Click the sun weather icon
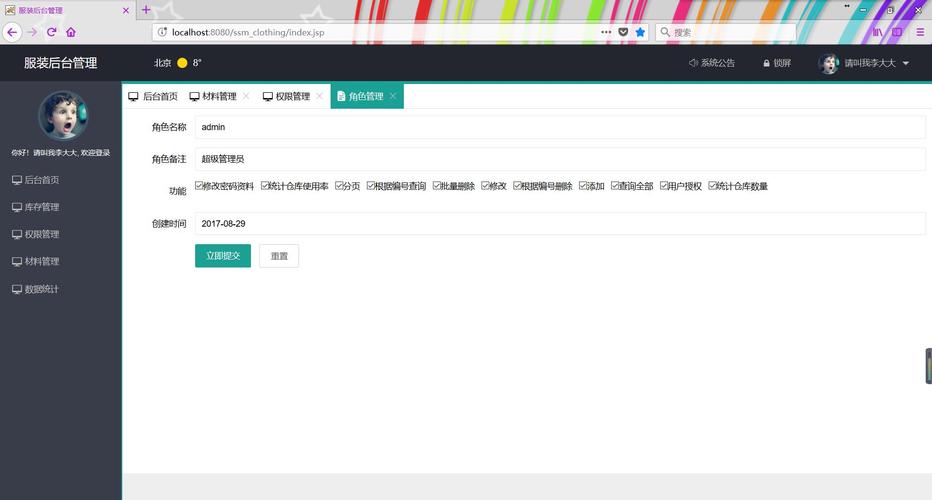 (182, 62)
